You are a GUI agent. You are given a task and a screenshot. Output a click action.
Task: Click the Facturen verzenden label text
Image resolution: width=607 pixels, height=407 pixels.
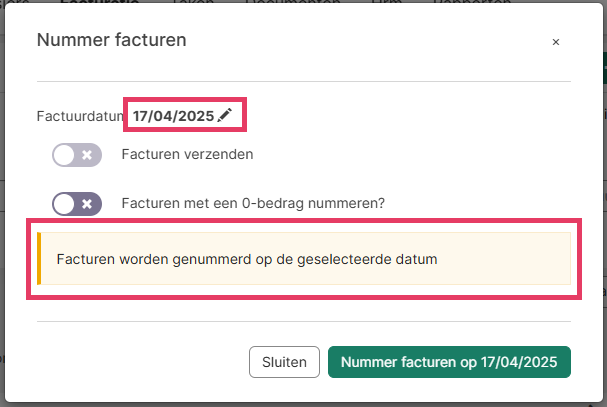(187, 155)
